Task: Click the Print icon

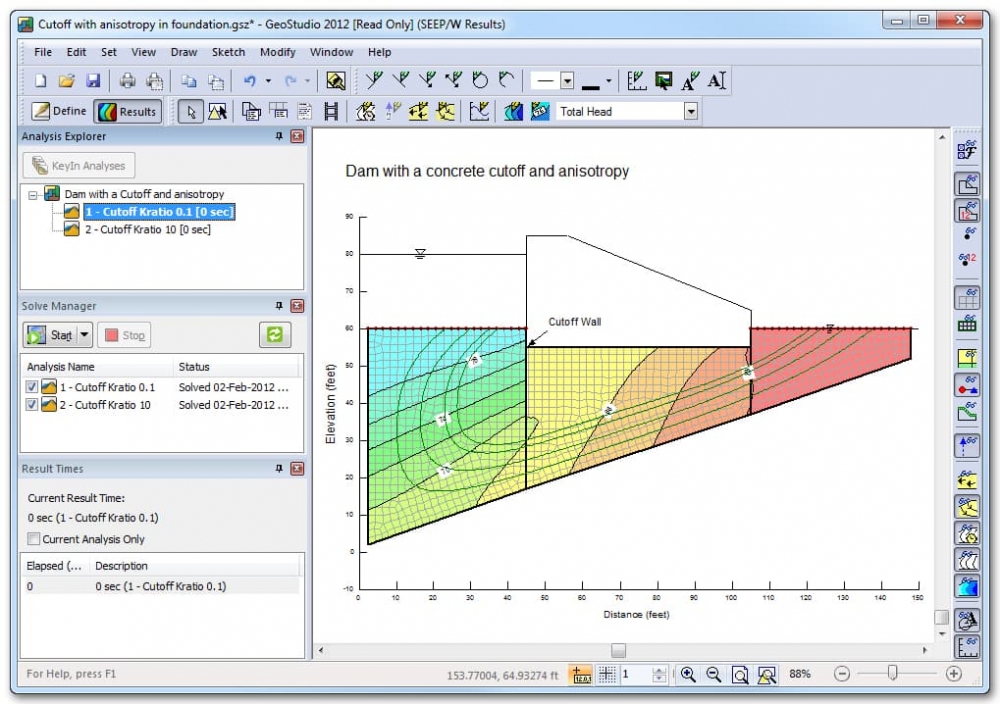Action: [x=128, y=81]
